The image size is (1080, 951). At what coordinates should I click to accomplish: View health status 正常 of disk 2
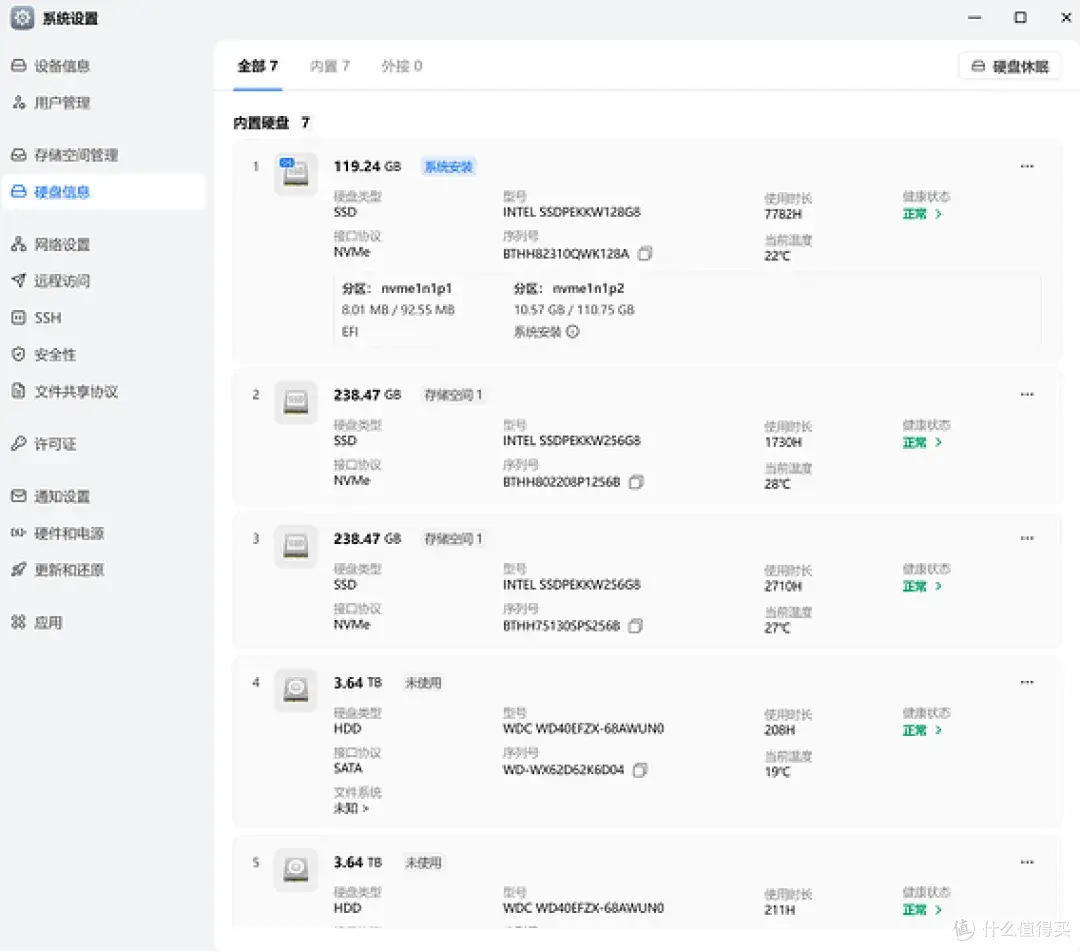(x=922, y=443)
